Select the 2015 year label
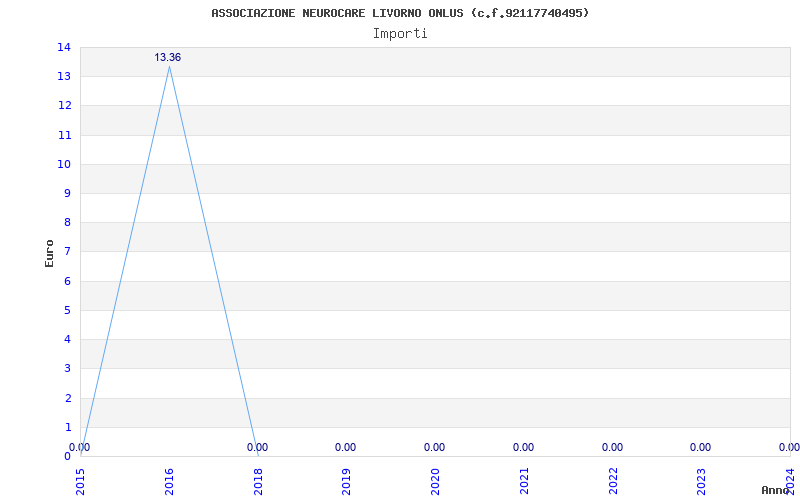Image resolution: width=800 pixels, height=500 pixels. (x=81, y=482)
